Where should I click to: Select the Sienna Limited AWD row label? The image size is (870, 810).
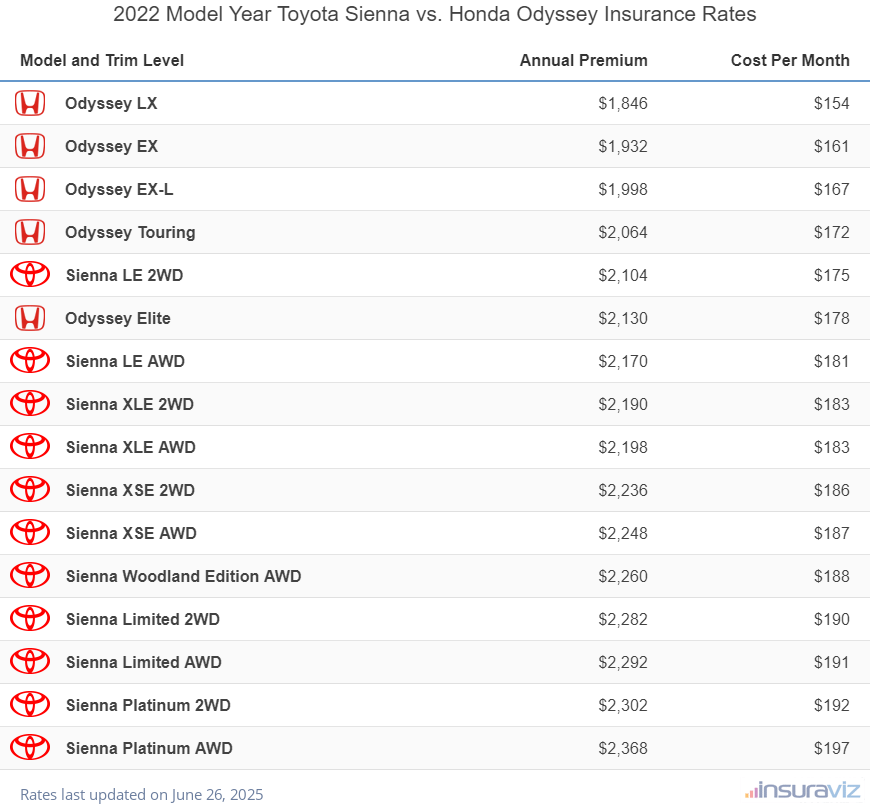(144, 662)
